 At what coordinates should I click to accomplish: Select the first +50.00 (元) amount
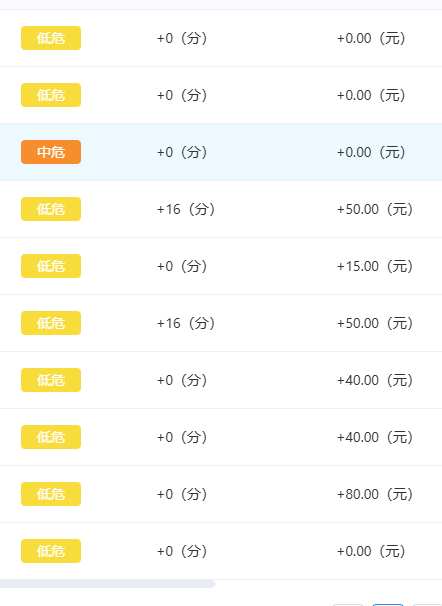point(375,209)
